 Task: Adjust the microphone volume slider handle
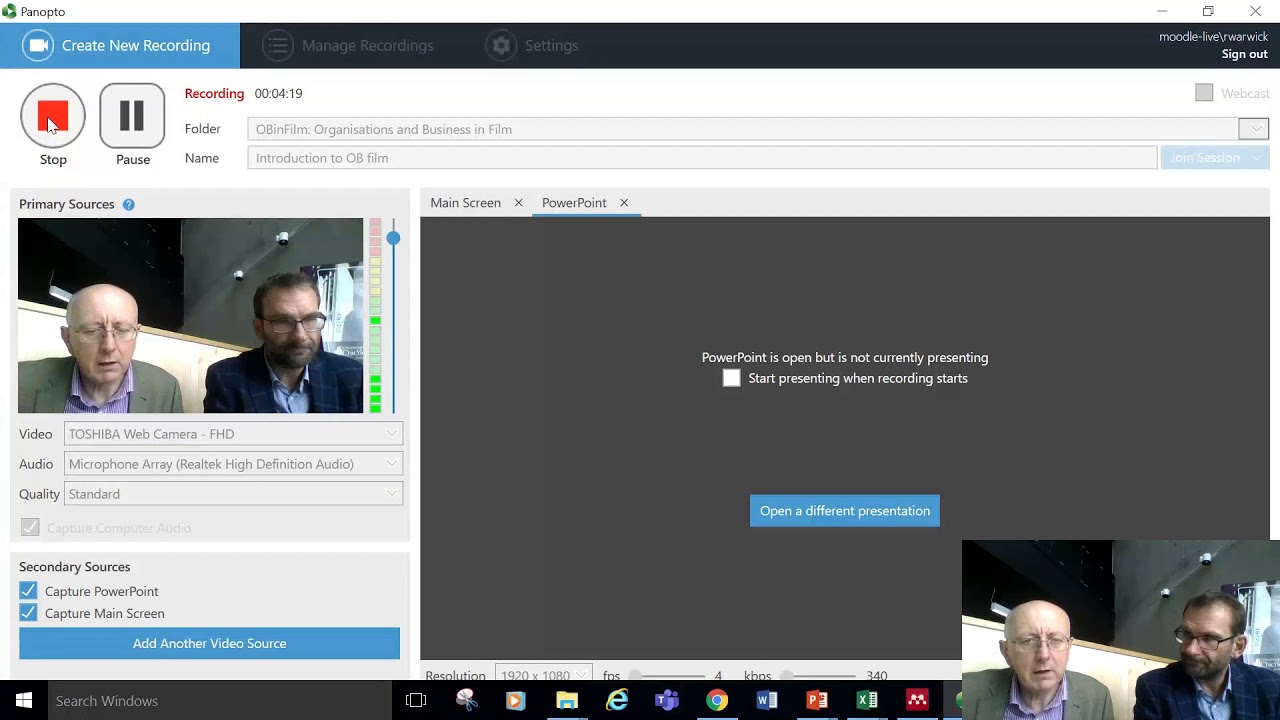pyautogui.click(x=393, y=238)
